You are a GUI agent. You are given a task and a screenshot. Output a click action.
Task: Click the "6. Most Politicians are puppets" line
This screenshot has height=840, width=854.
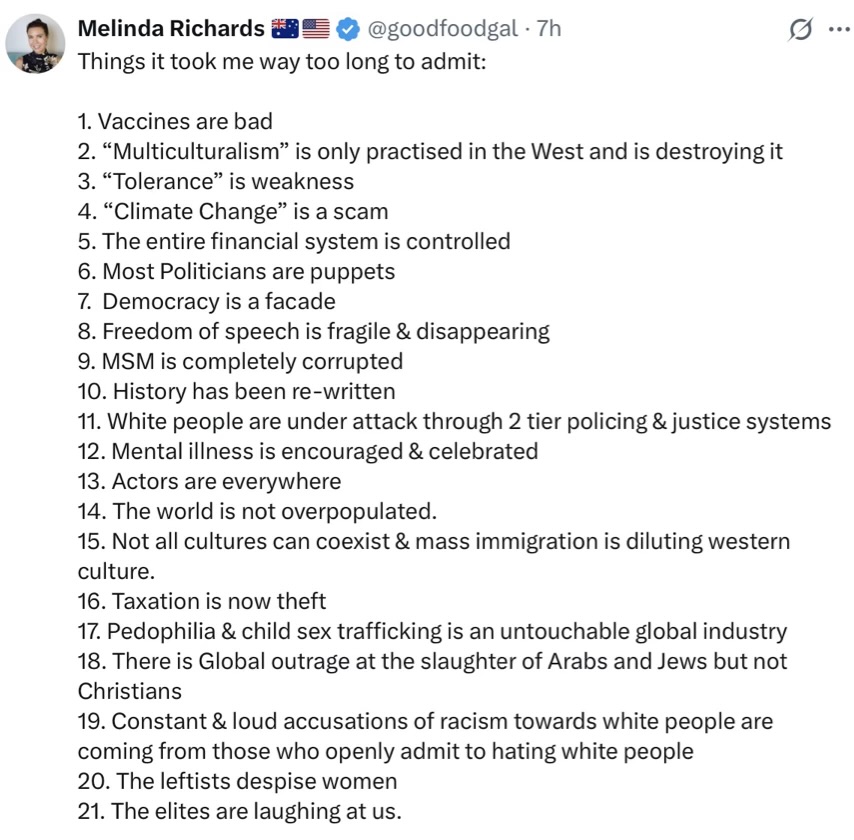(236, 271)
